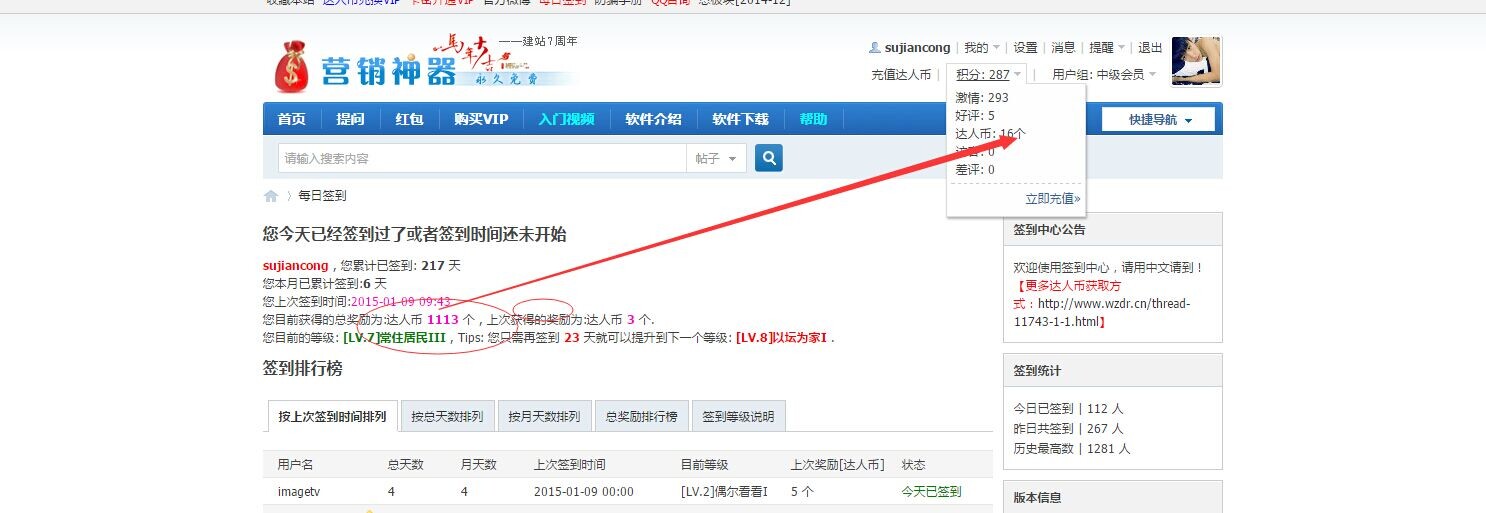The height and width of the screenshot is (513, 1486).
Task: Click 昨日共签到 | 267 人 statistic
Action: 1069,429
